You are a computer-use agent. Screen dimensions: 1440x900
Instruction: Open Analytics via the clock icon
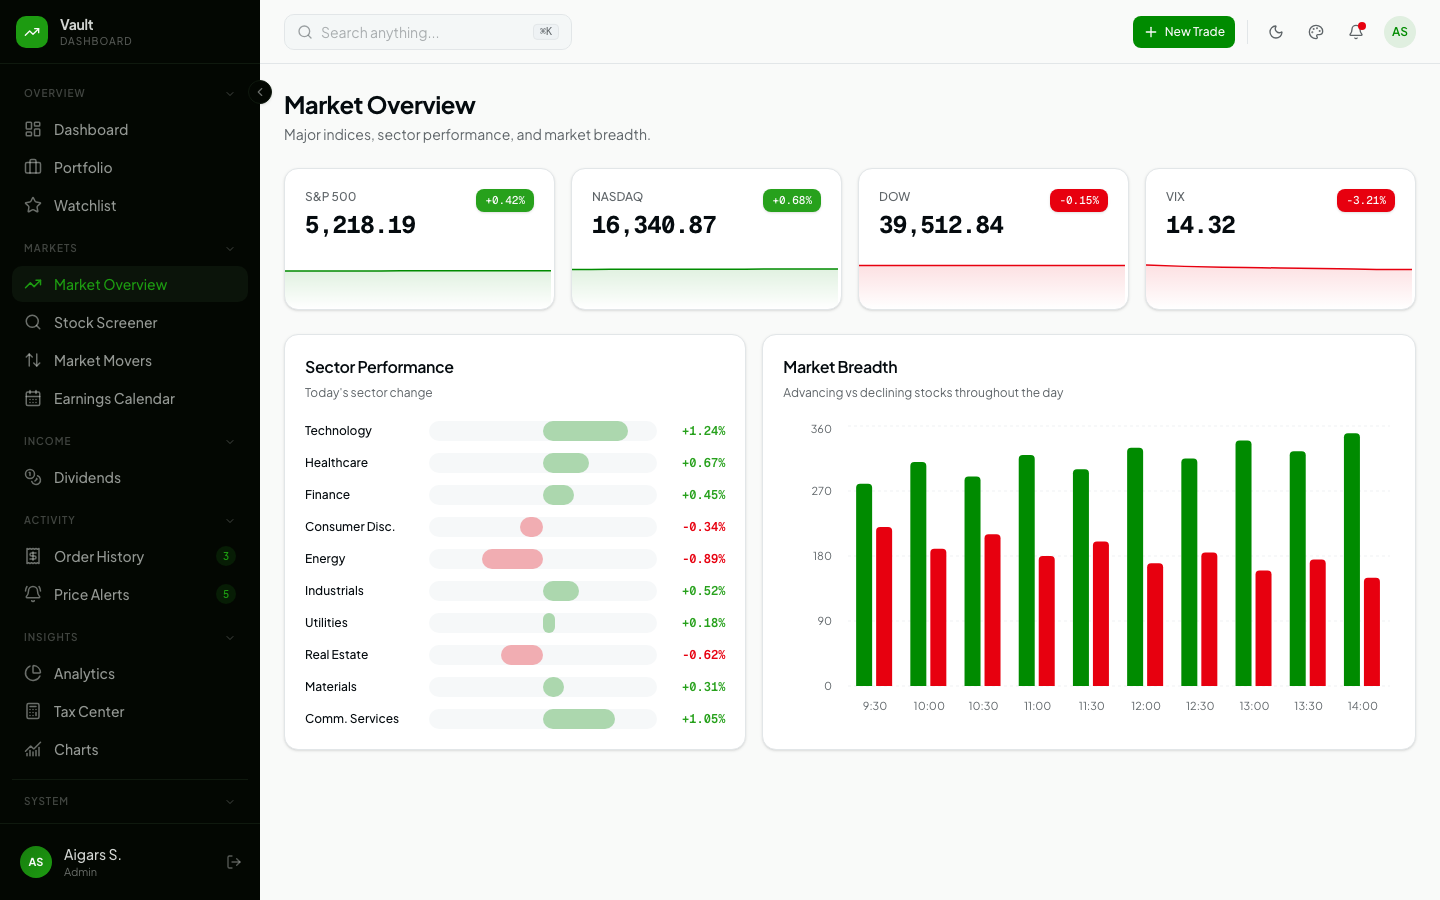[33, 673]
